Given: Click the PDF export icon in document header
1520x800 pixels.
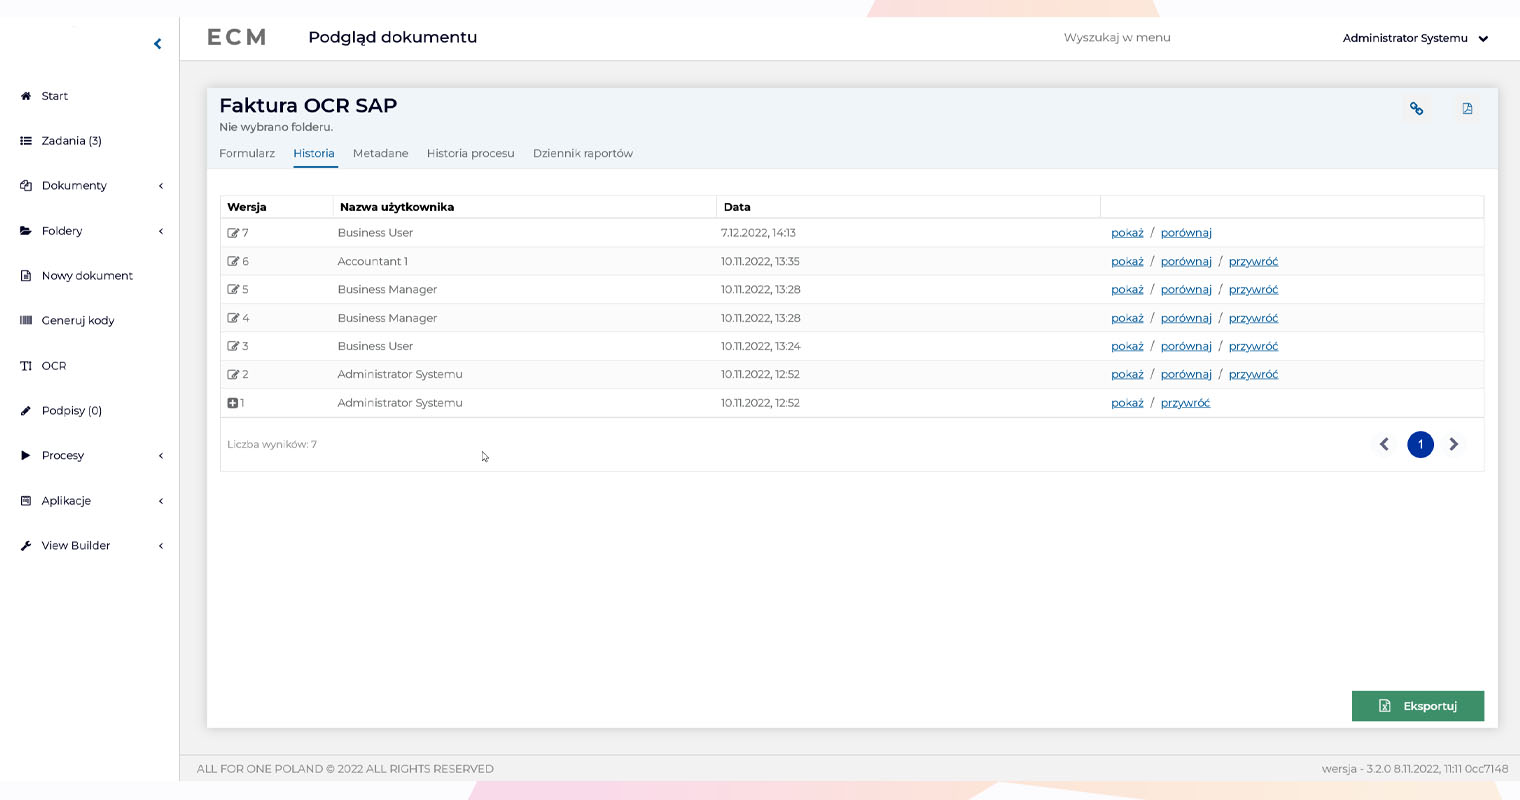Looking at the screenshot, I should [x=1467, y=109].
